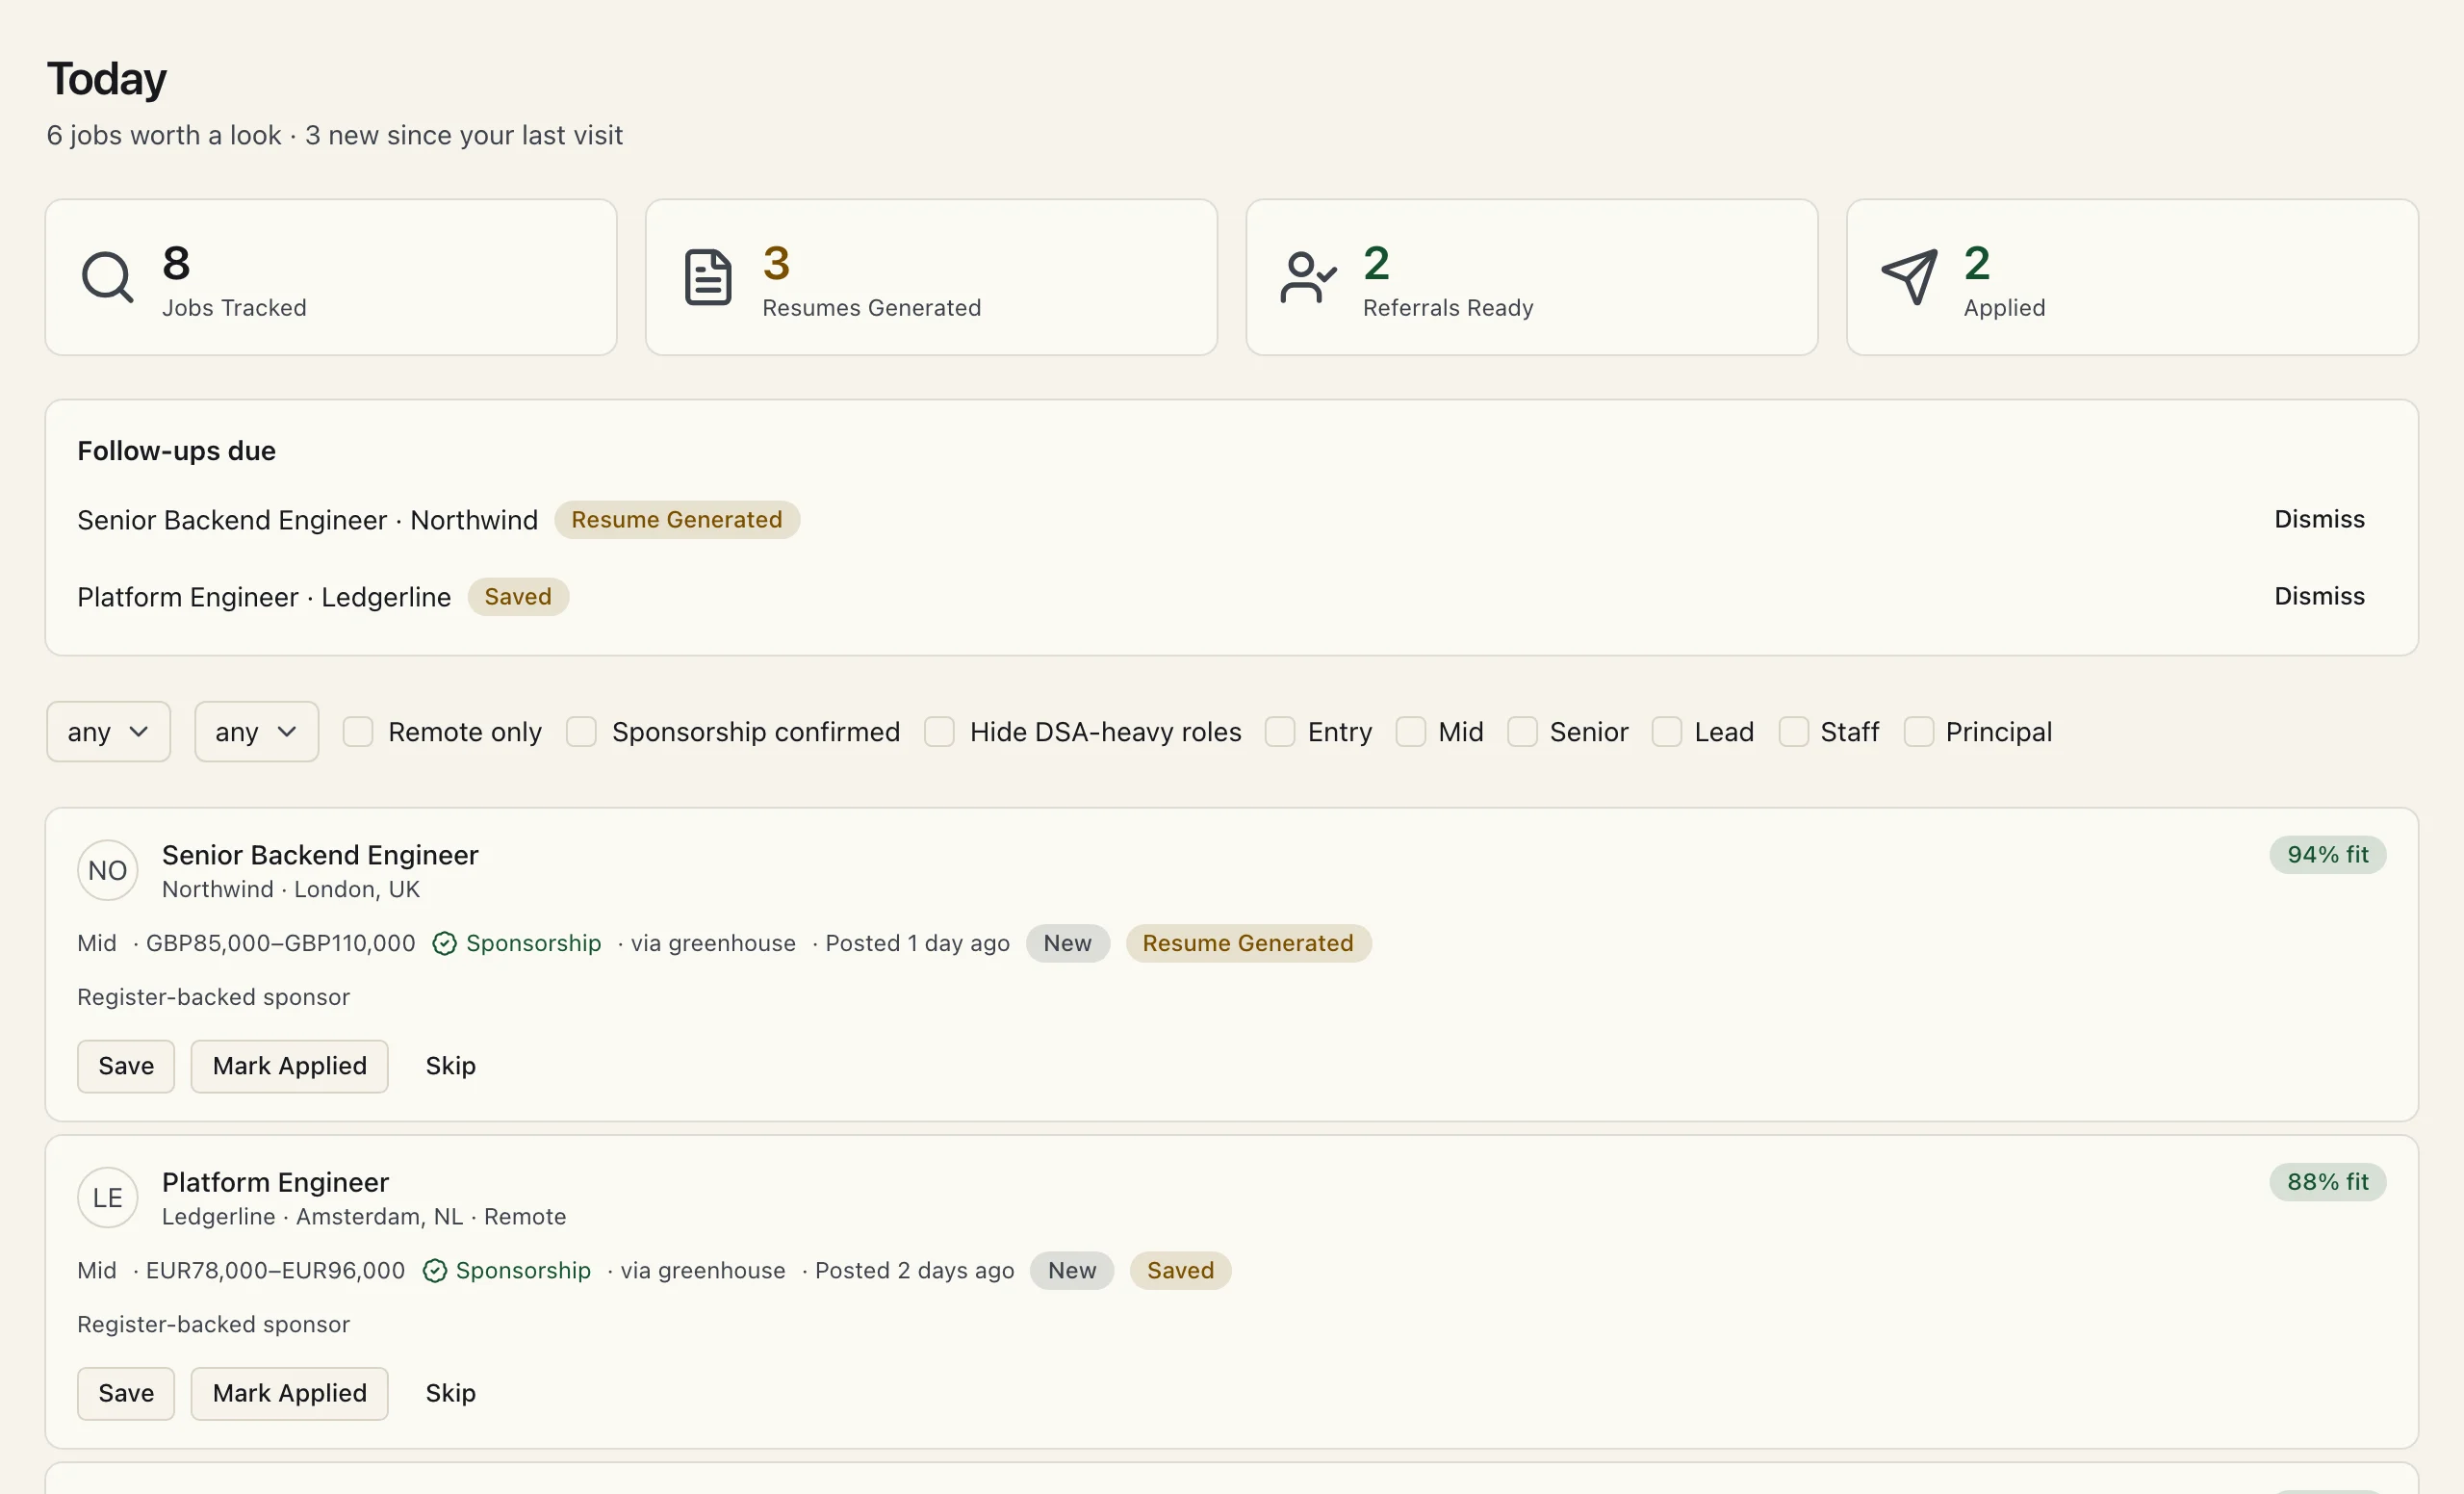Enable the Remote only checkbox
This screenshot has width=2464, height=1494.
[x=358, y=732]
